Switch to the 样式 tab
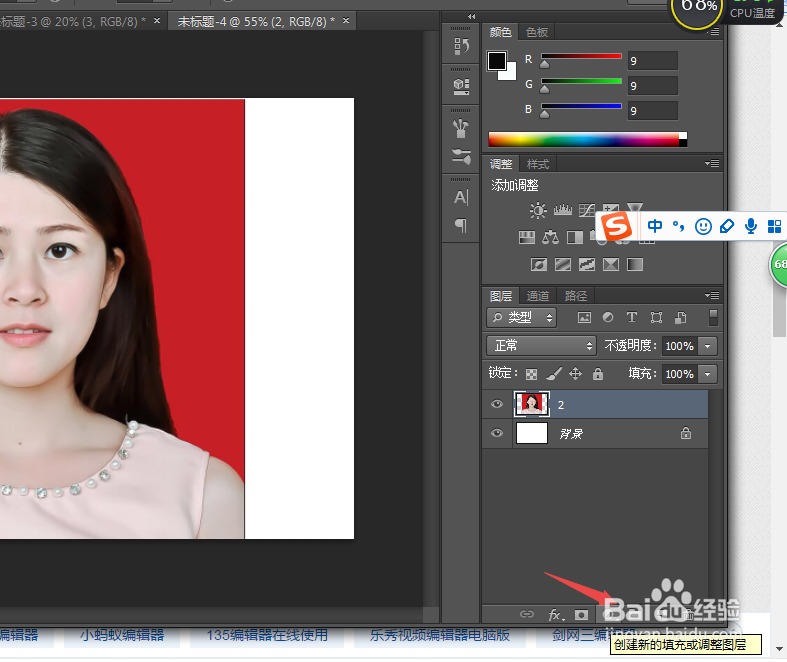This screenshot has height=662, width=787. pos(538,164)
